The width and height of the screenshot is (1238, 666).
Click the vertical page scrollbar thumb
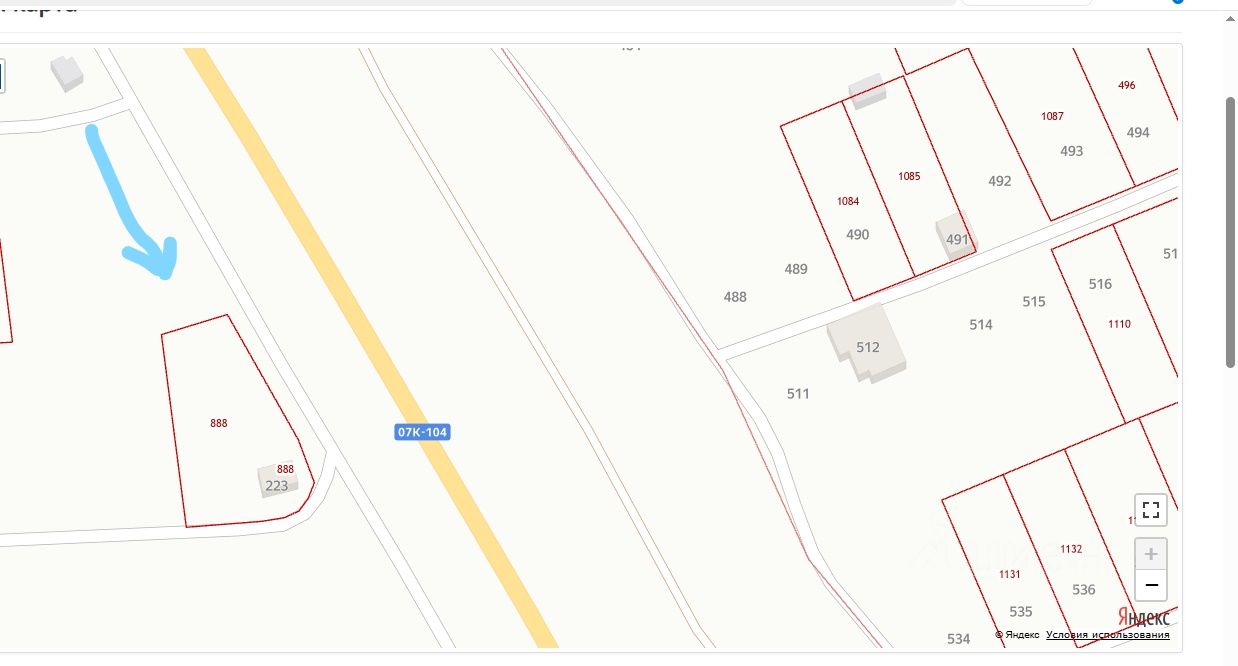coord(1231,232)
